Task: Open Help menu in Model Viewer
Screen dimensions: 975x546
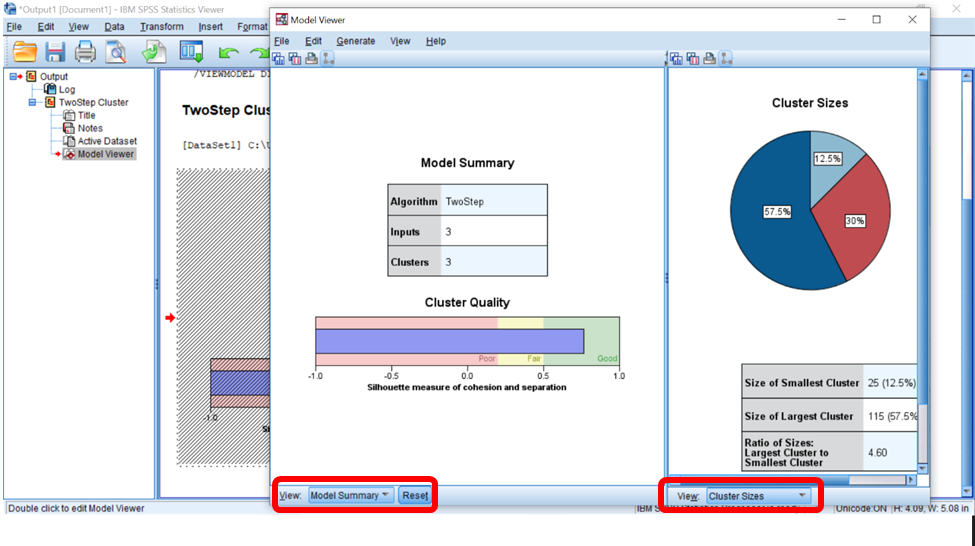Action: point(436,41)
